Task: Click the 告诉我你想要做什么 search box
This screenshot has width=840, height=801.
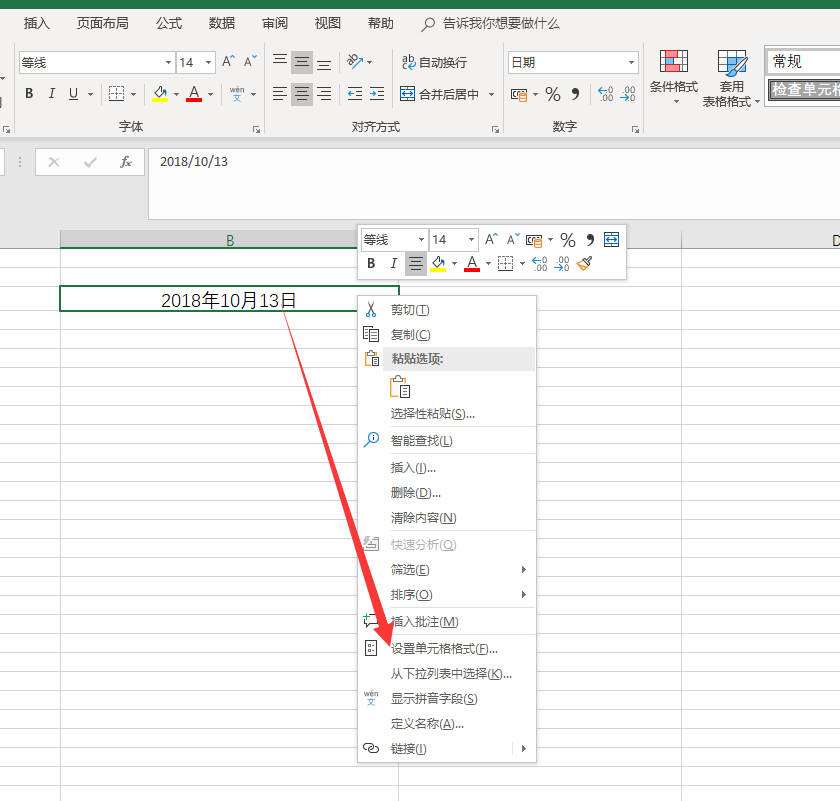Action: pyautogui.click(x=491, y=24)
